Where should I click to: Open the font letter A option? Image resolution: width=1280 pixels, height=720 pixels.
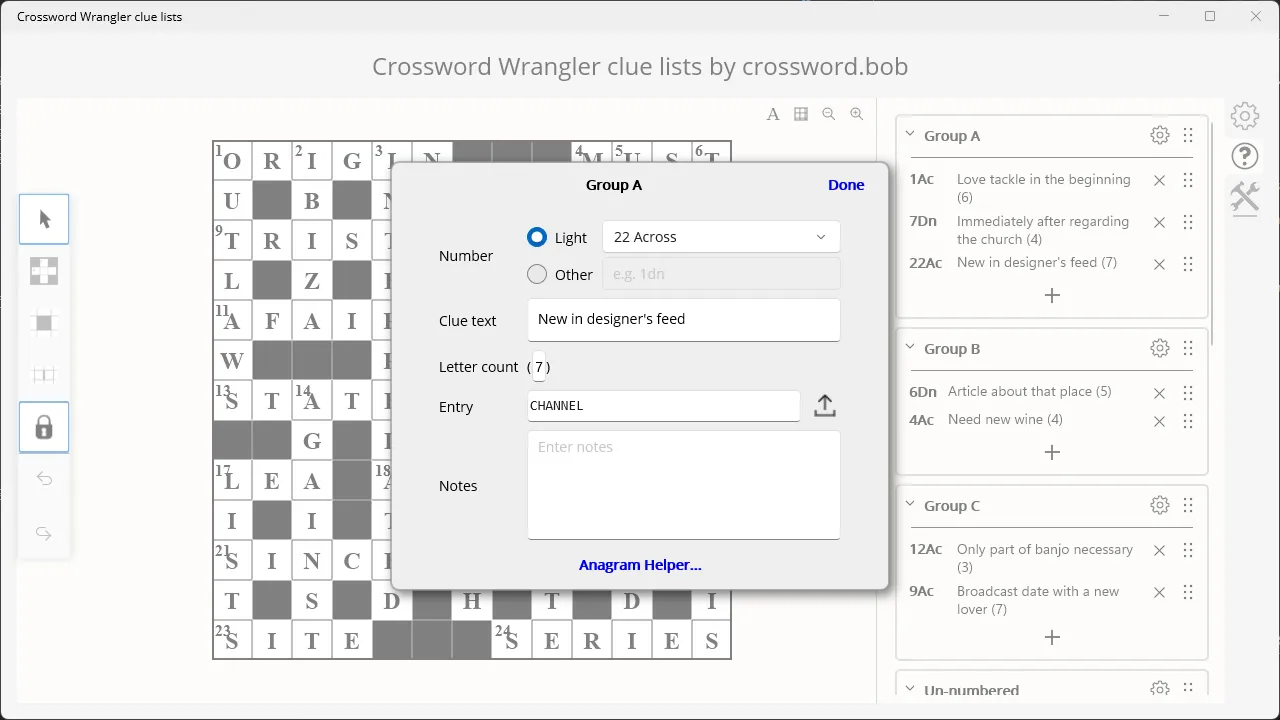point(773,114)
